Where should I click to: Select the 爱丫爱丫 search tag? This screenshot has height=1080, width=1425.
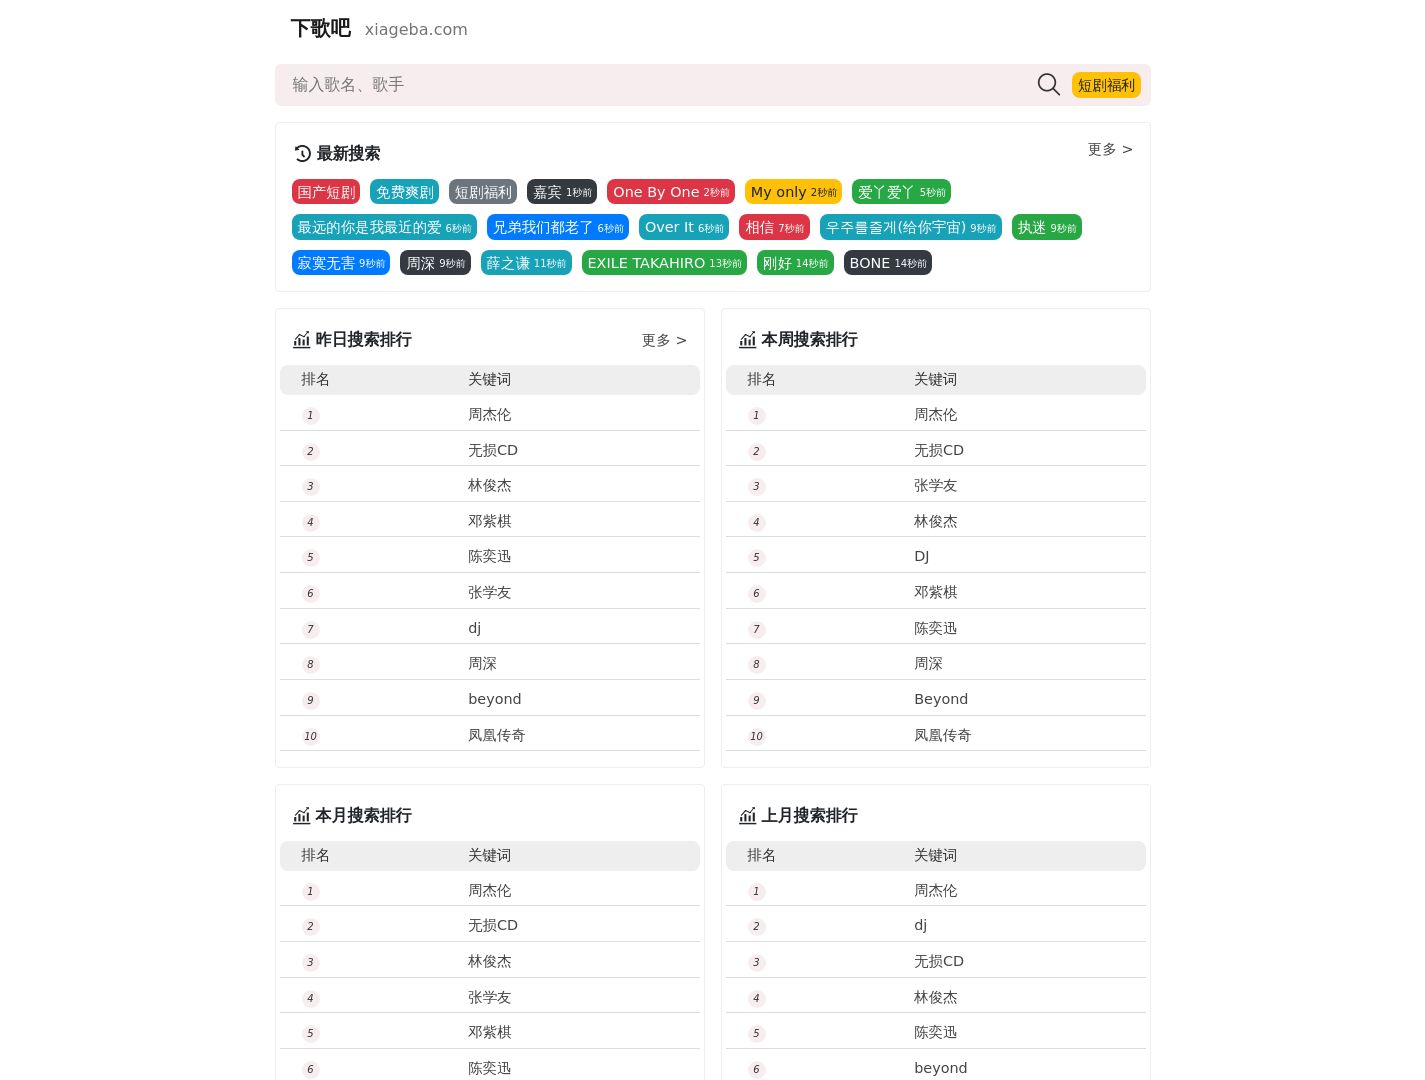tap(901, 192)
